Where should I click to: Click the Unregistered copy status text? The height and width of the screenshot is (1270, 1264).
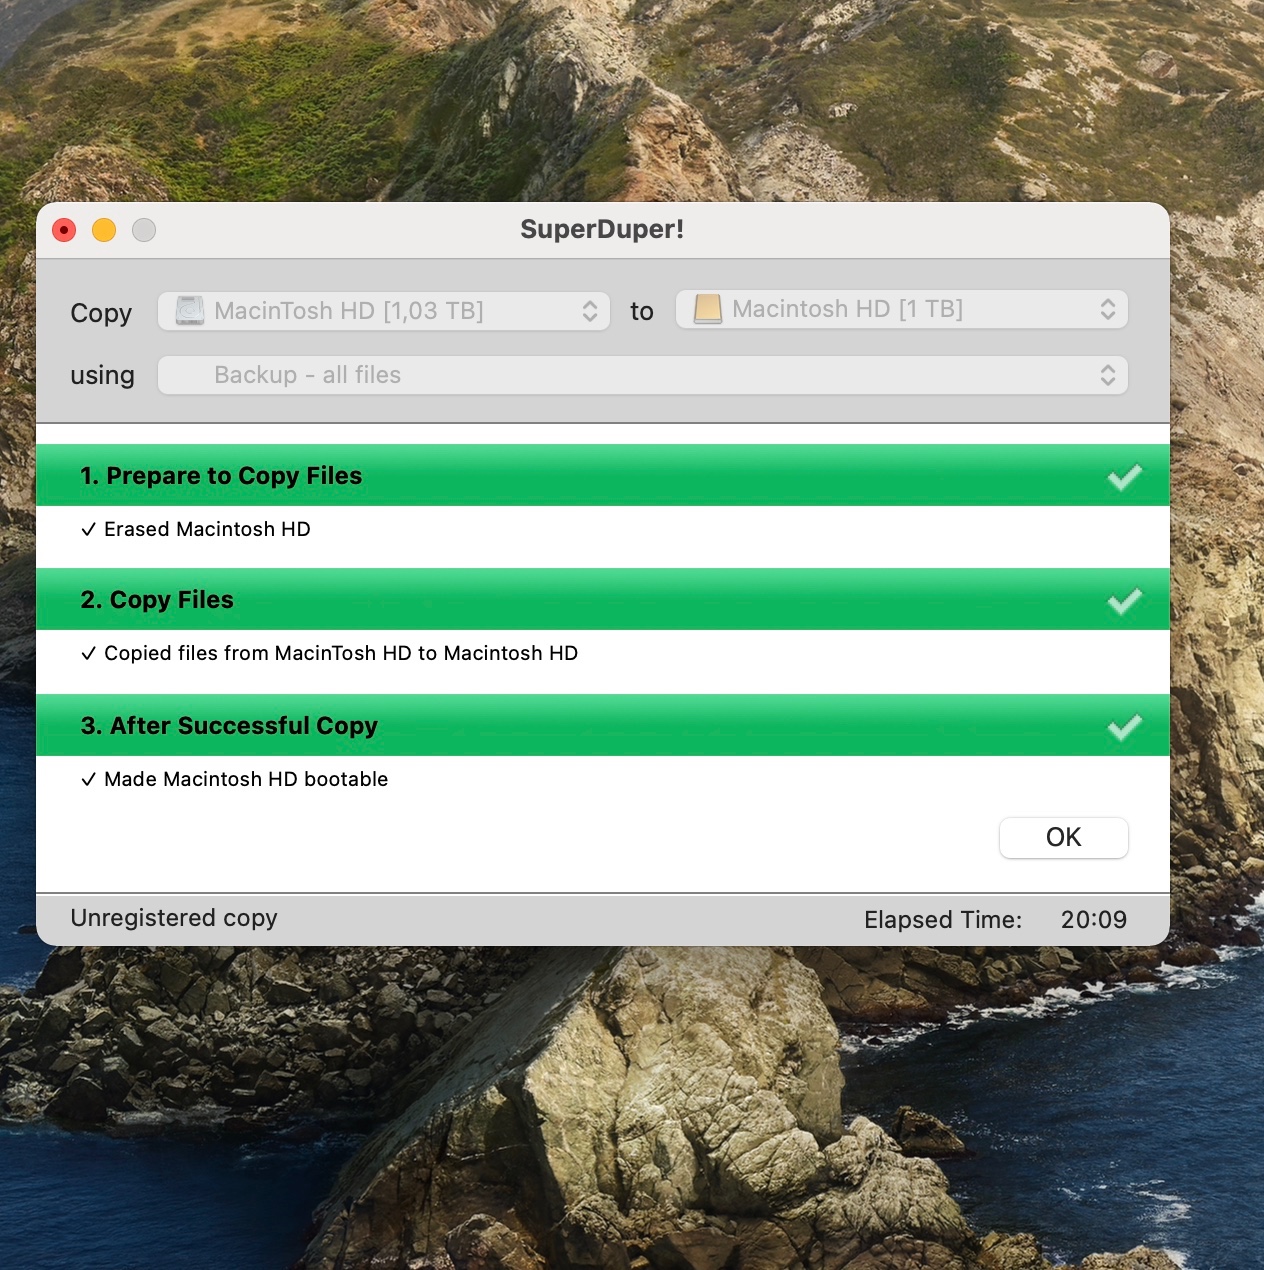point(174,918)
